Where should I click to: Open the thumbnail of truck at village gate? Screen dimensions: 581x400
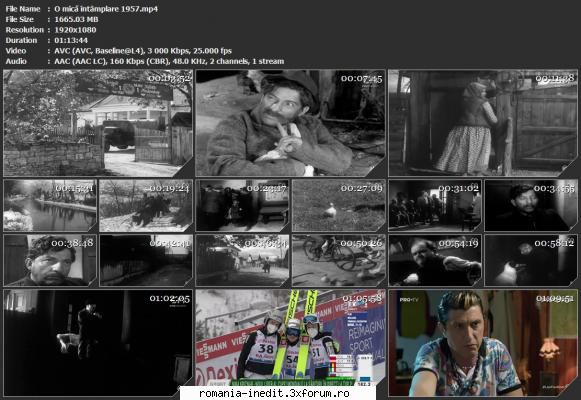[98, 123]
